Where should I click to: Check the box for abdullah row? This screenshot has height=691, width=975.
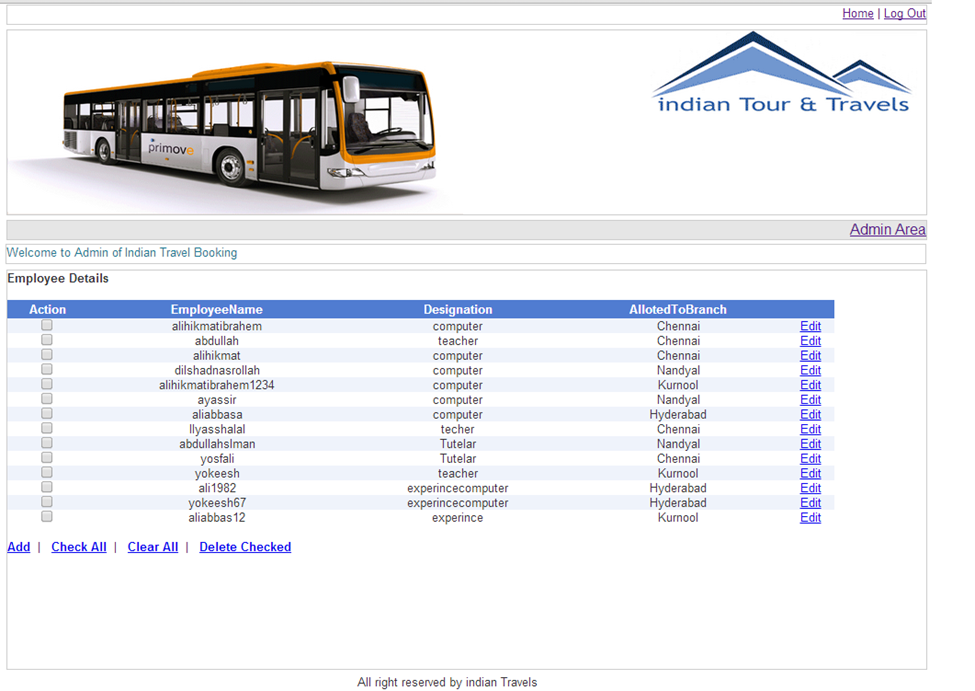tap(46, 339)
